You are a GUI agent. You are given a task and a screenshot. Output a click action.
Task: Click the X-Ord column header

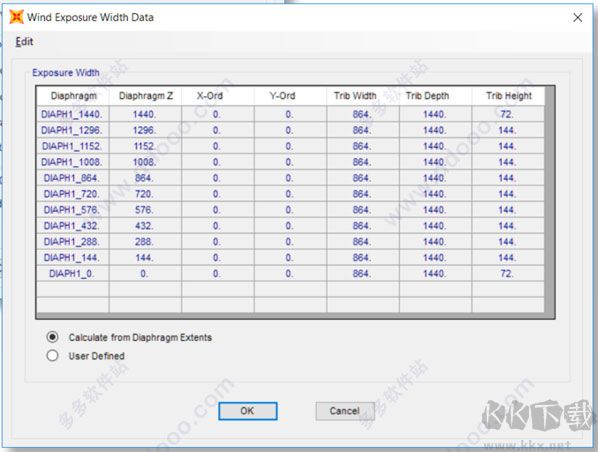pyautogui.click(x=218, y=96)
